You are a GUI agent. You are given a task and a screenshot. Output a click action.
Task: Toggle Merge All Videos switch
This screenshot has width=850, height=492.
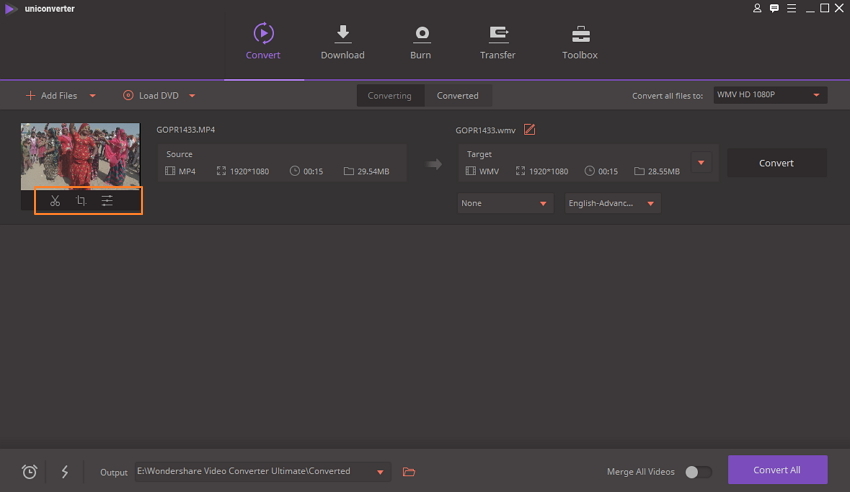click(698, 472)
